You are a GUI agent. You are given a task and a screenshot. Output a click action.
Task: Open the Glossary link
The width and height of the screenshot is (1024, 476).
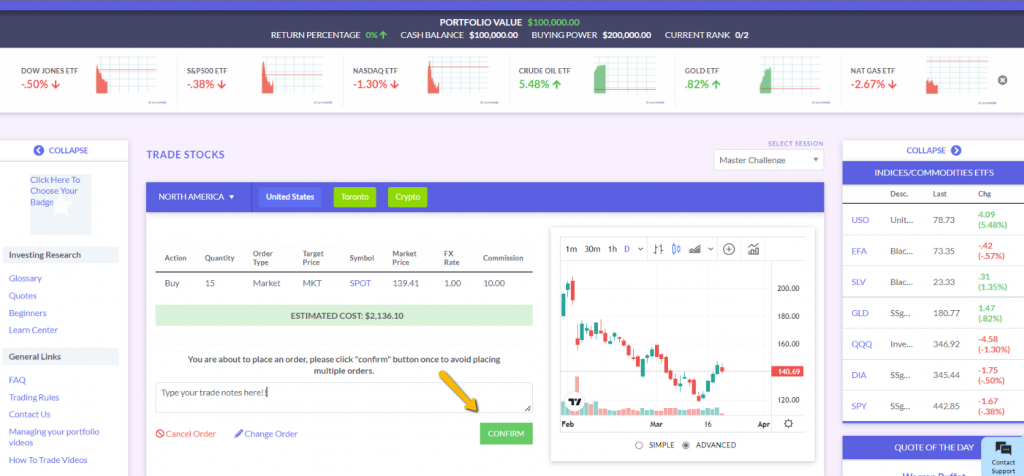coord(25,278)
